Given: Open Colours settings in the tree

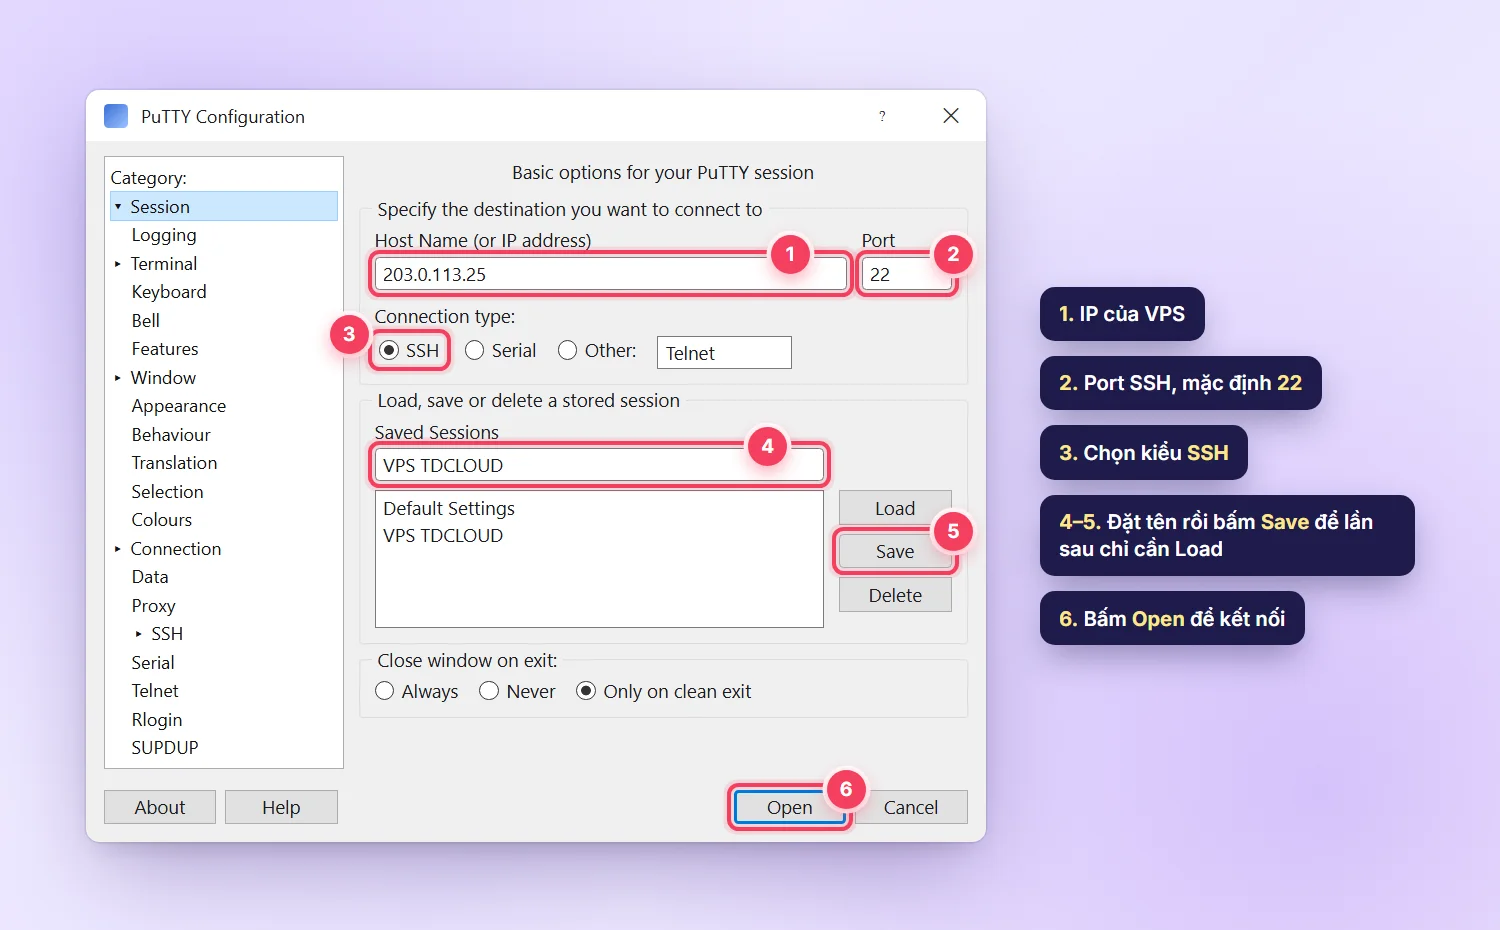Looking at the screenshot, I should click(x=162, y=520).
